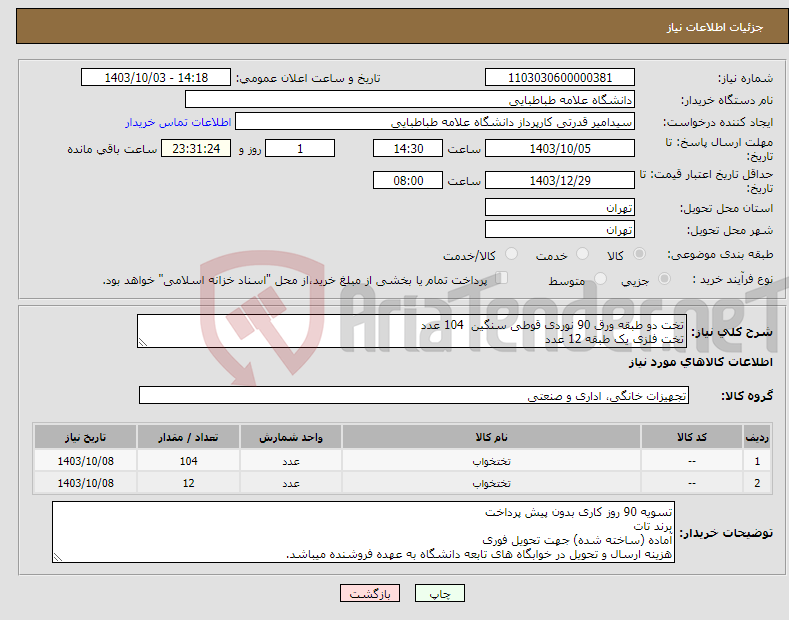Click تختخواب in row 1
Viewport: 789px width, 620px height.
491,461
